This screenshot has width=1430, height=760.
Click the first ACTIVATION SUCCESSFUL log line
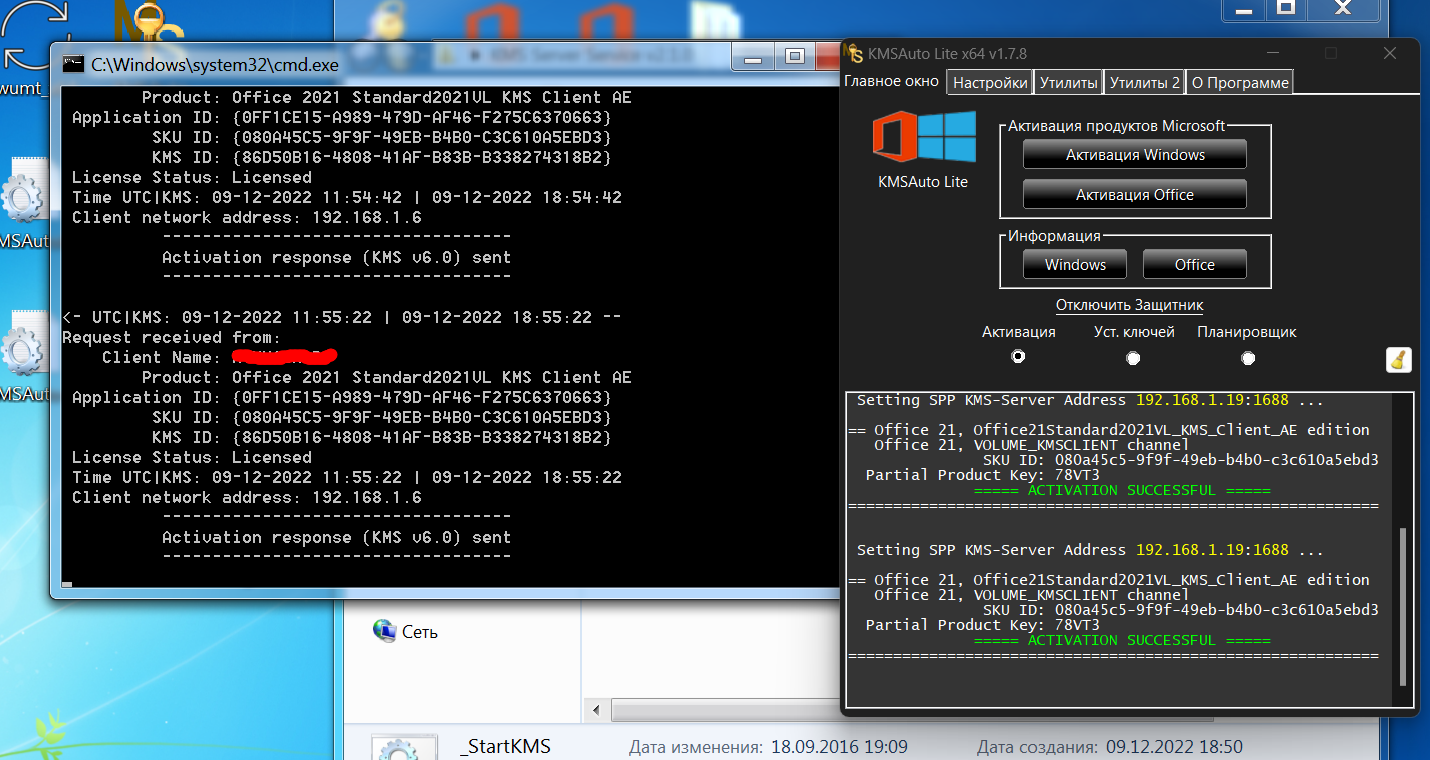coord(1121,490)
